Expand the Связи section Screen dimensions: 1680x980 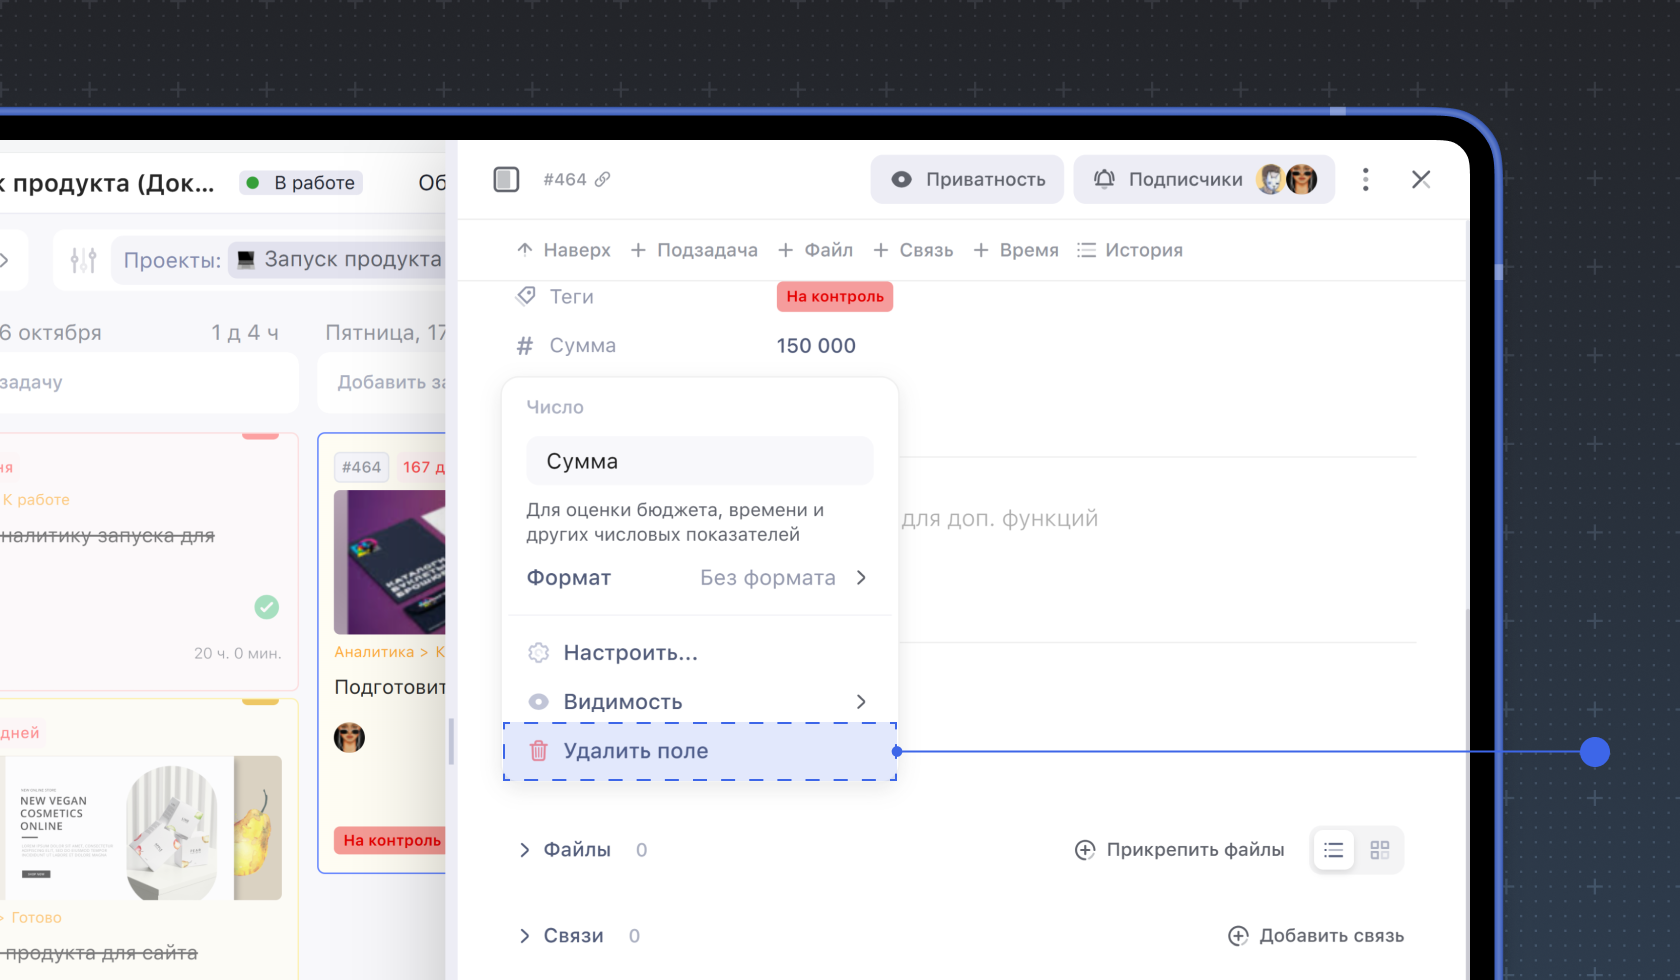click(x=525, y=936)
